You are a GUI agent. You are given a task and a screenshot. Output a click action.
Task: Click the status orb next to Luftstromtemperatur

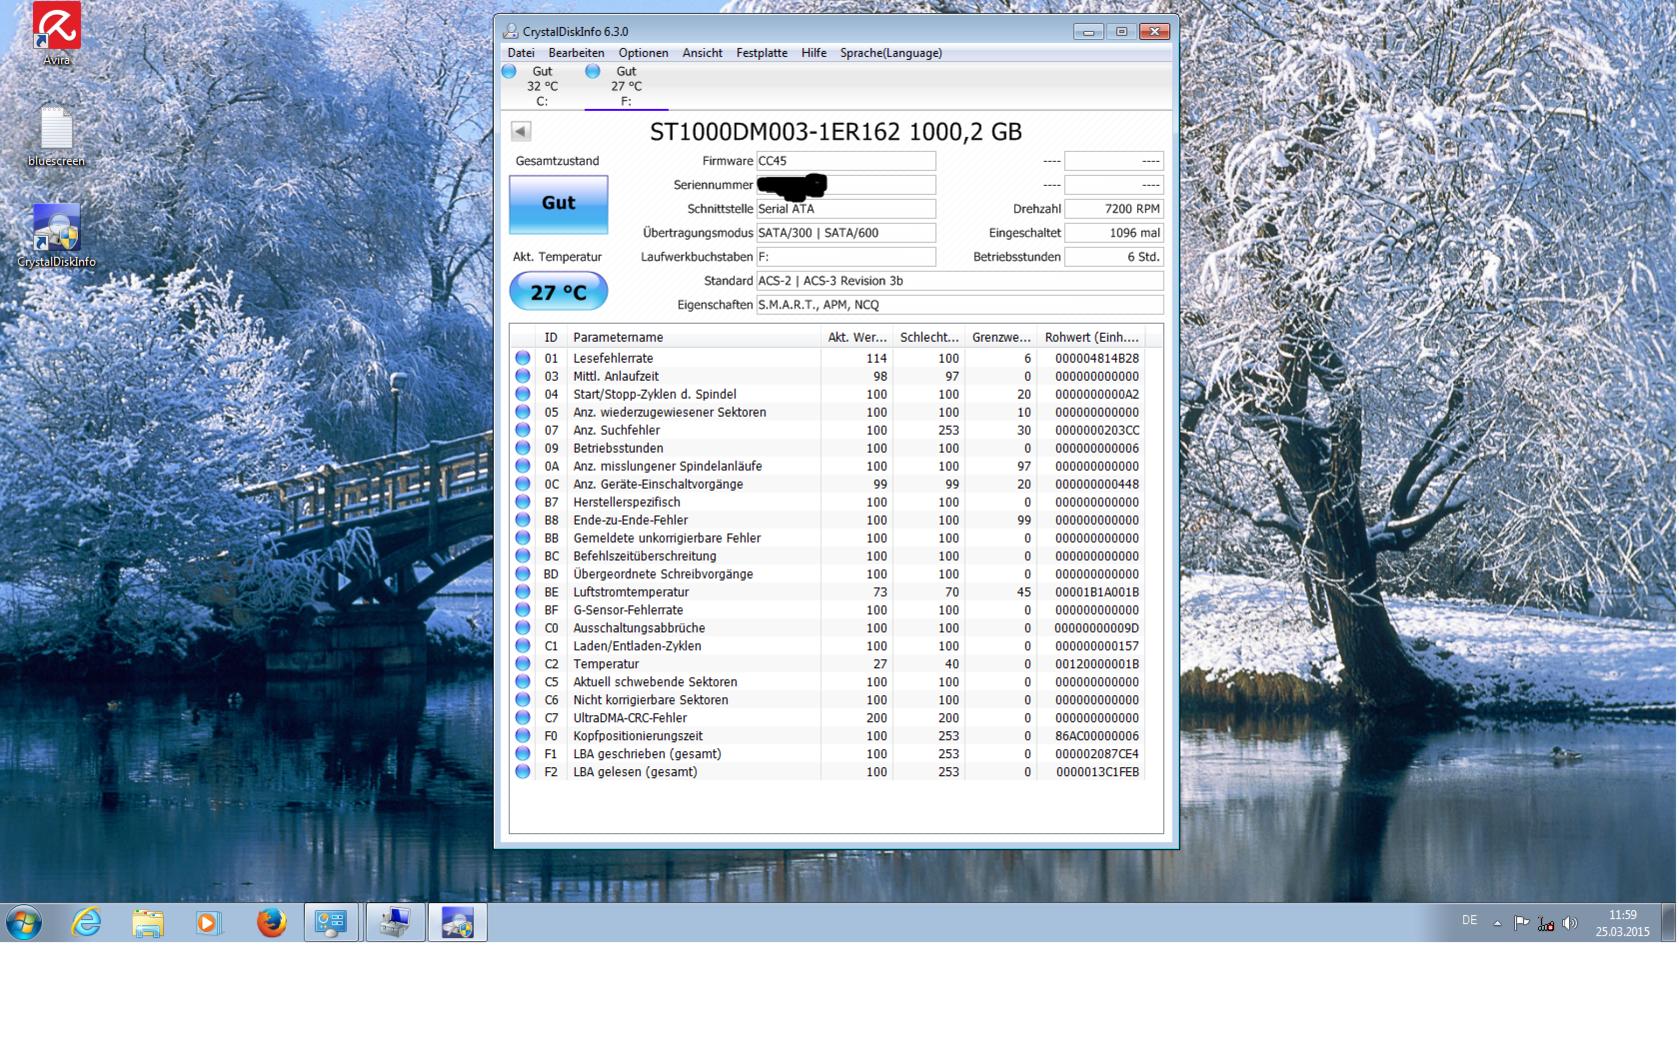click(522, 592)
